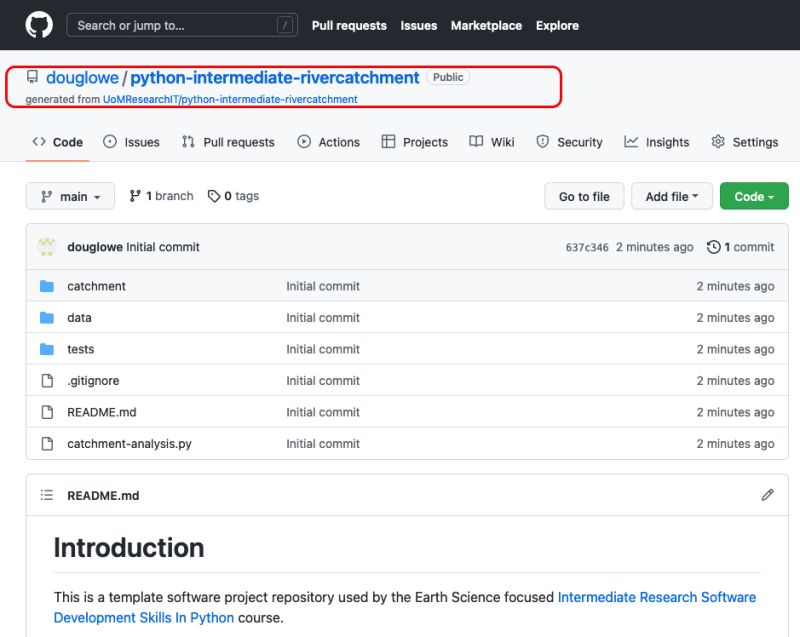The height and width of the screenshot is (637, 800).
Task: Follow the UoMResearchIT template repository link
Action: pyautogui.click(x=230, y=100)
